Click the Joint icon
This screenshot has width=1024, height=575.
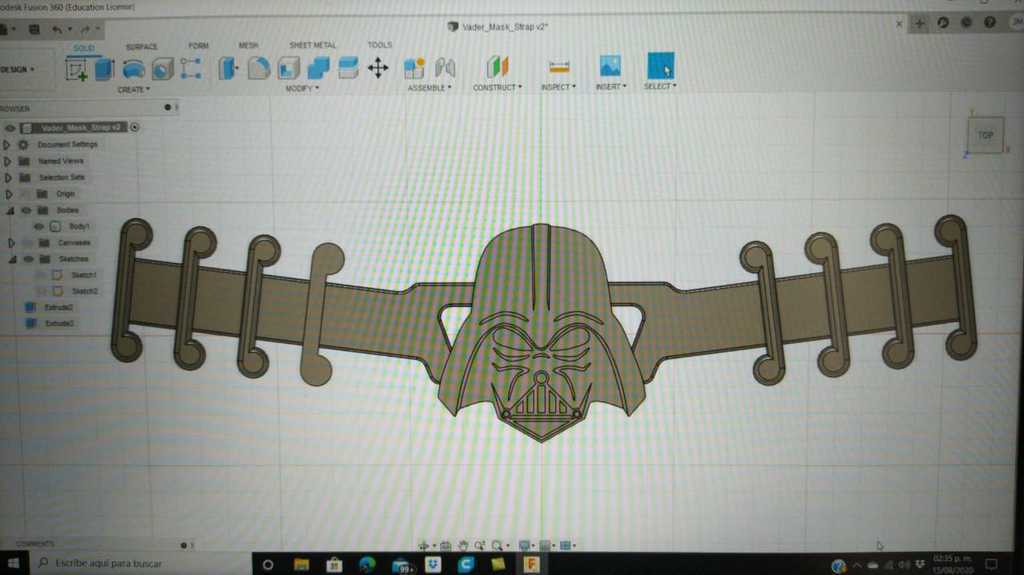point(445,67)
